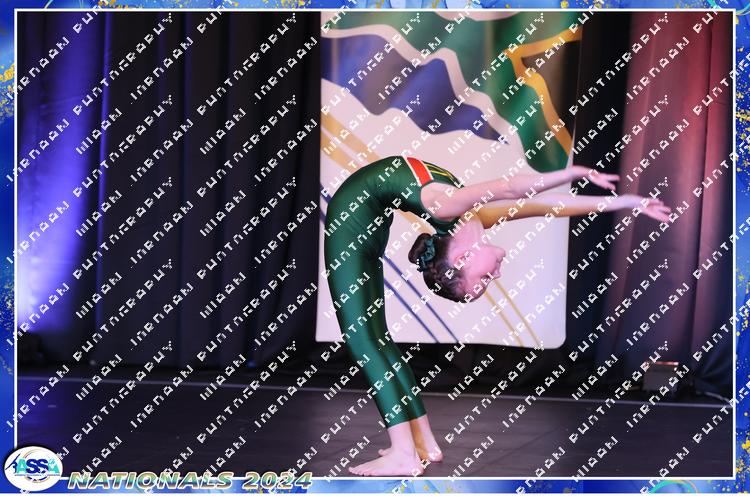The image size is (750, 500).
Task: Click the blue frame's right border
Action: click(742, 250)
